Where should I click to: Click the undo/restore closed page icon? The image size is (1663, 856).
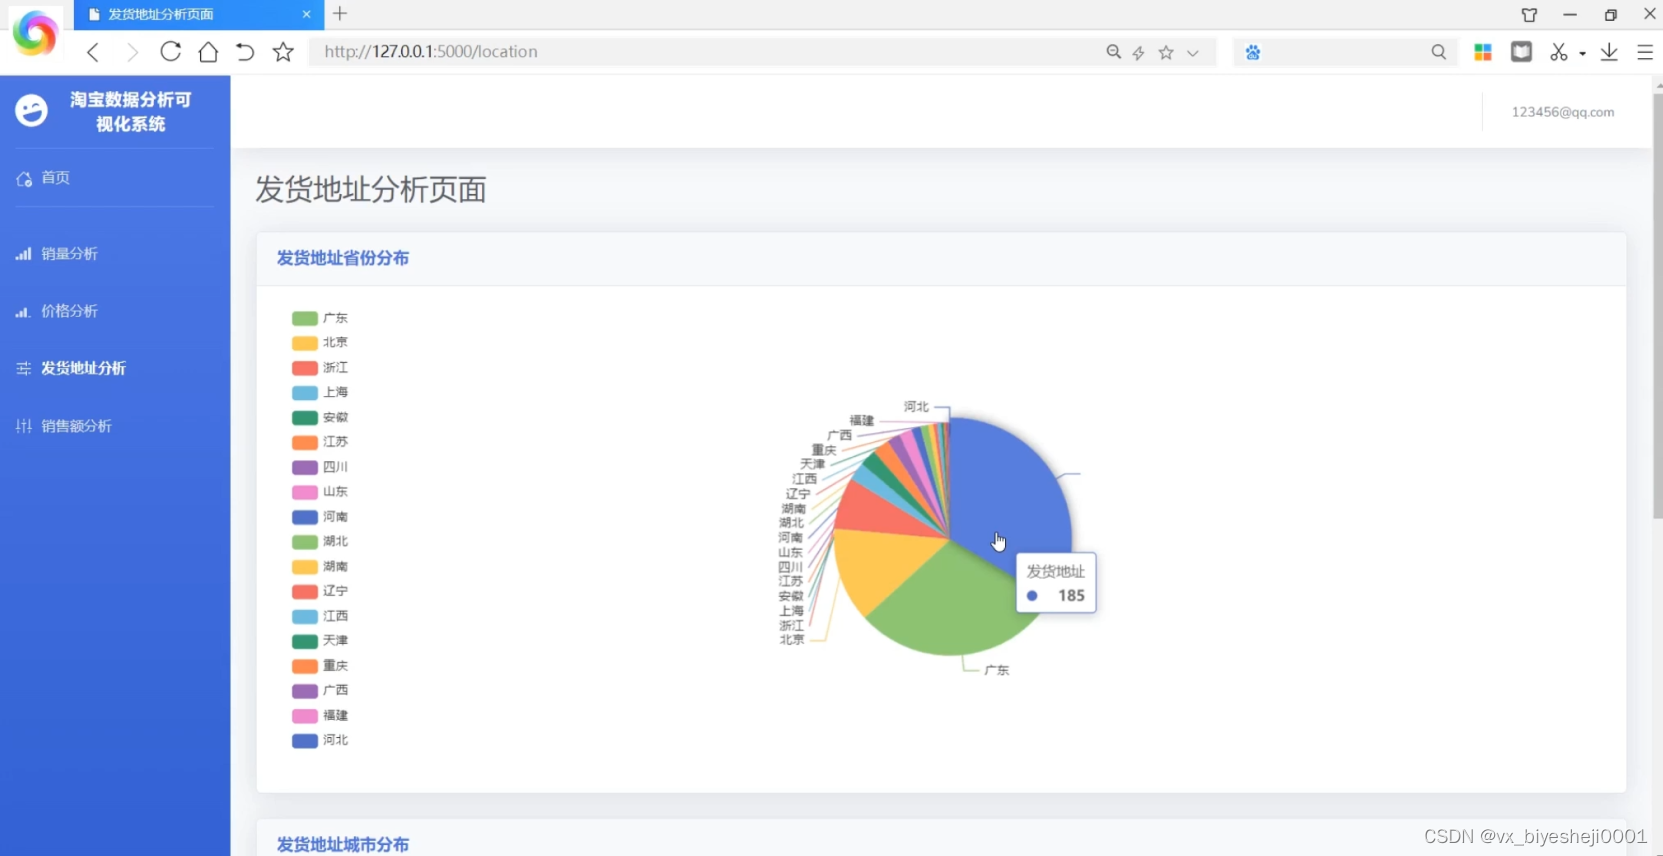click(245, 52)
